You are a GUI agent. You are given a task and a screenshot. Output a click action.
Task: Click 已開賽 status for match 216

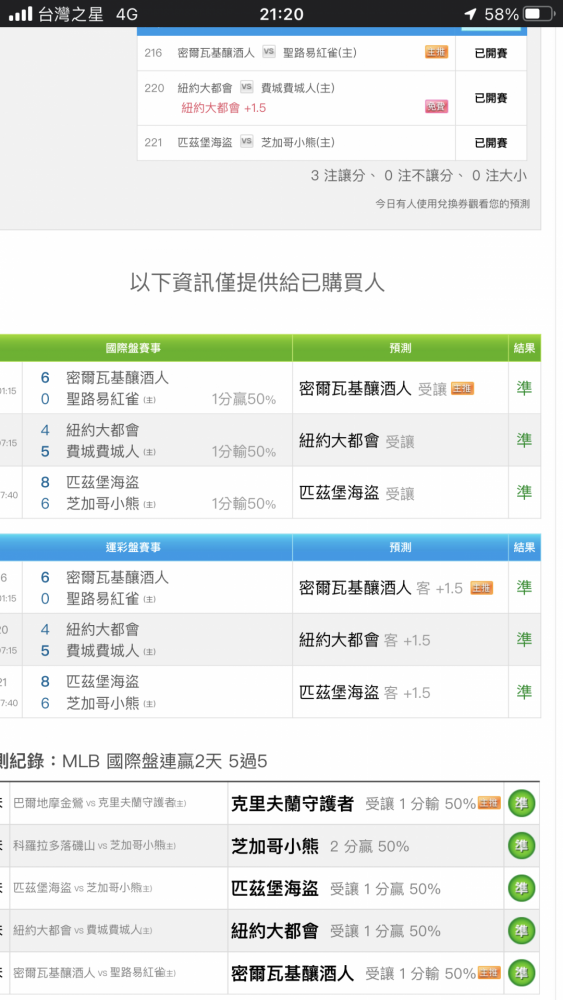point(490,53)
